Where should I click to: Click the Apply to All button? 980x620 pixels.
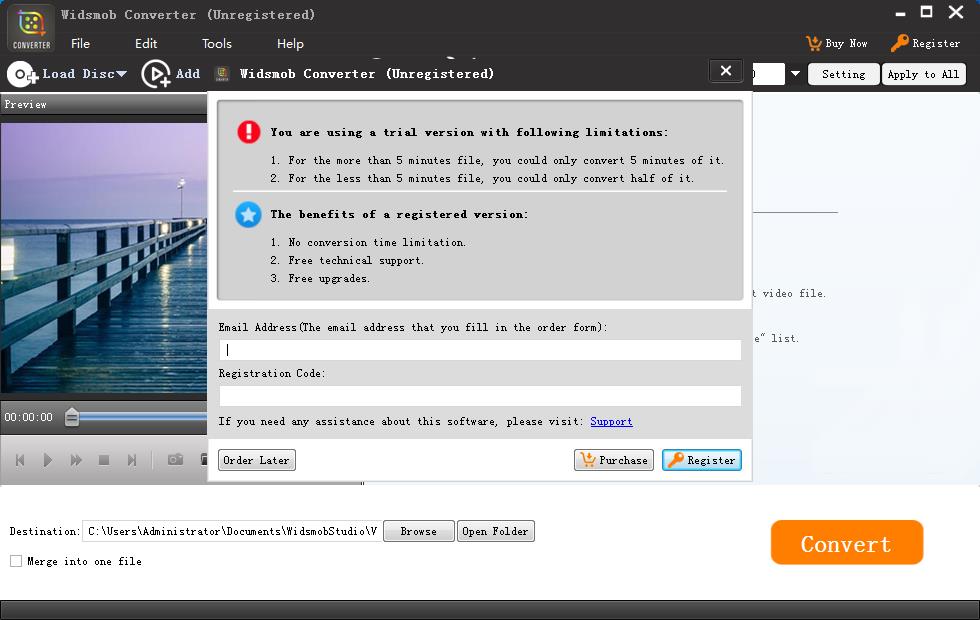click(x=923, y=74)
